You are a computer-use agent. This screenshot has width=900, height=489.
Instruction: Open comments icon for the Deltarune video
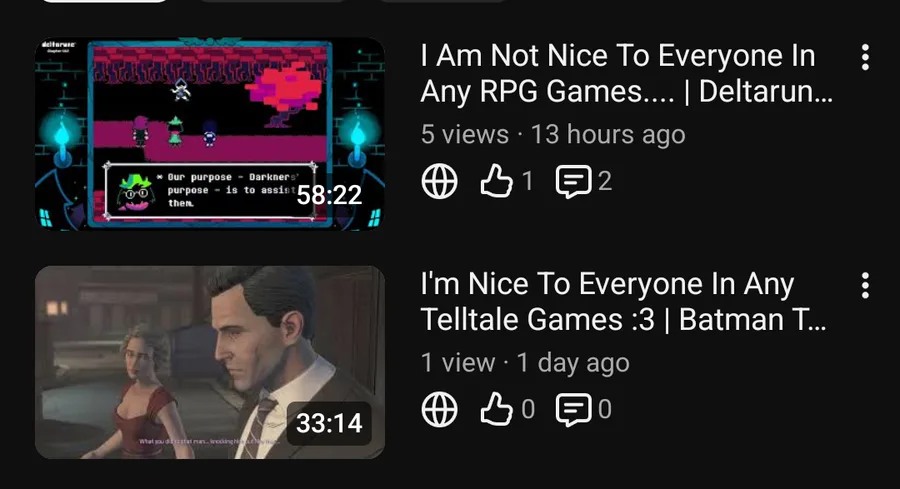[573, 182]
